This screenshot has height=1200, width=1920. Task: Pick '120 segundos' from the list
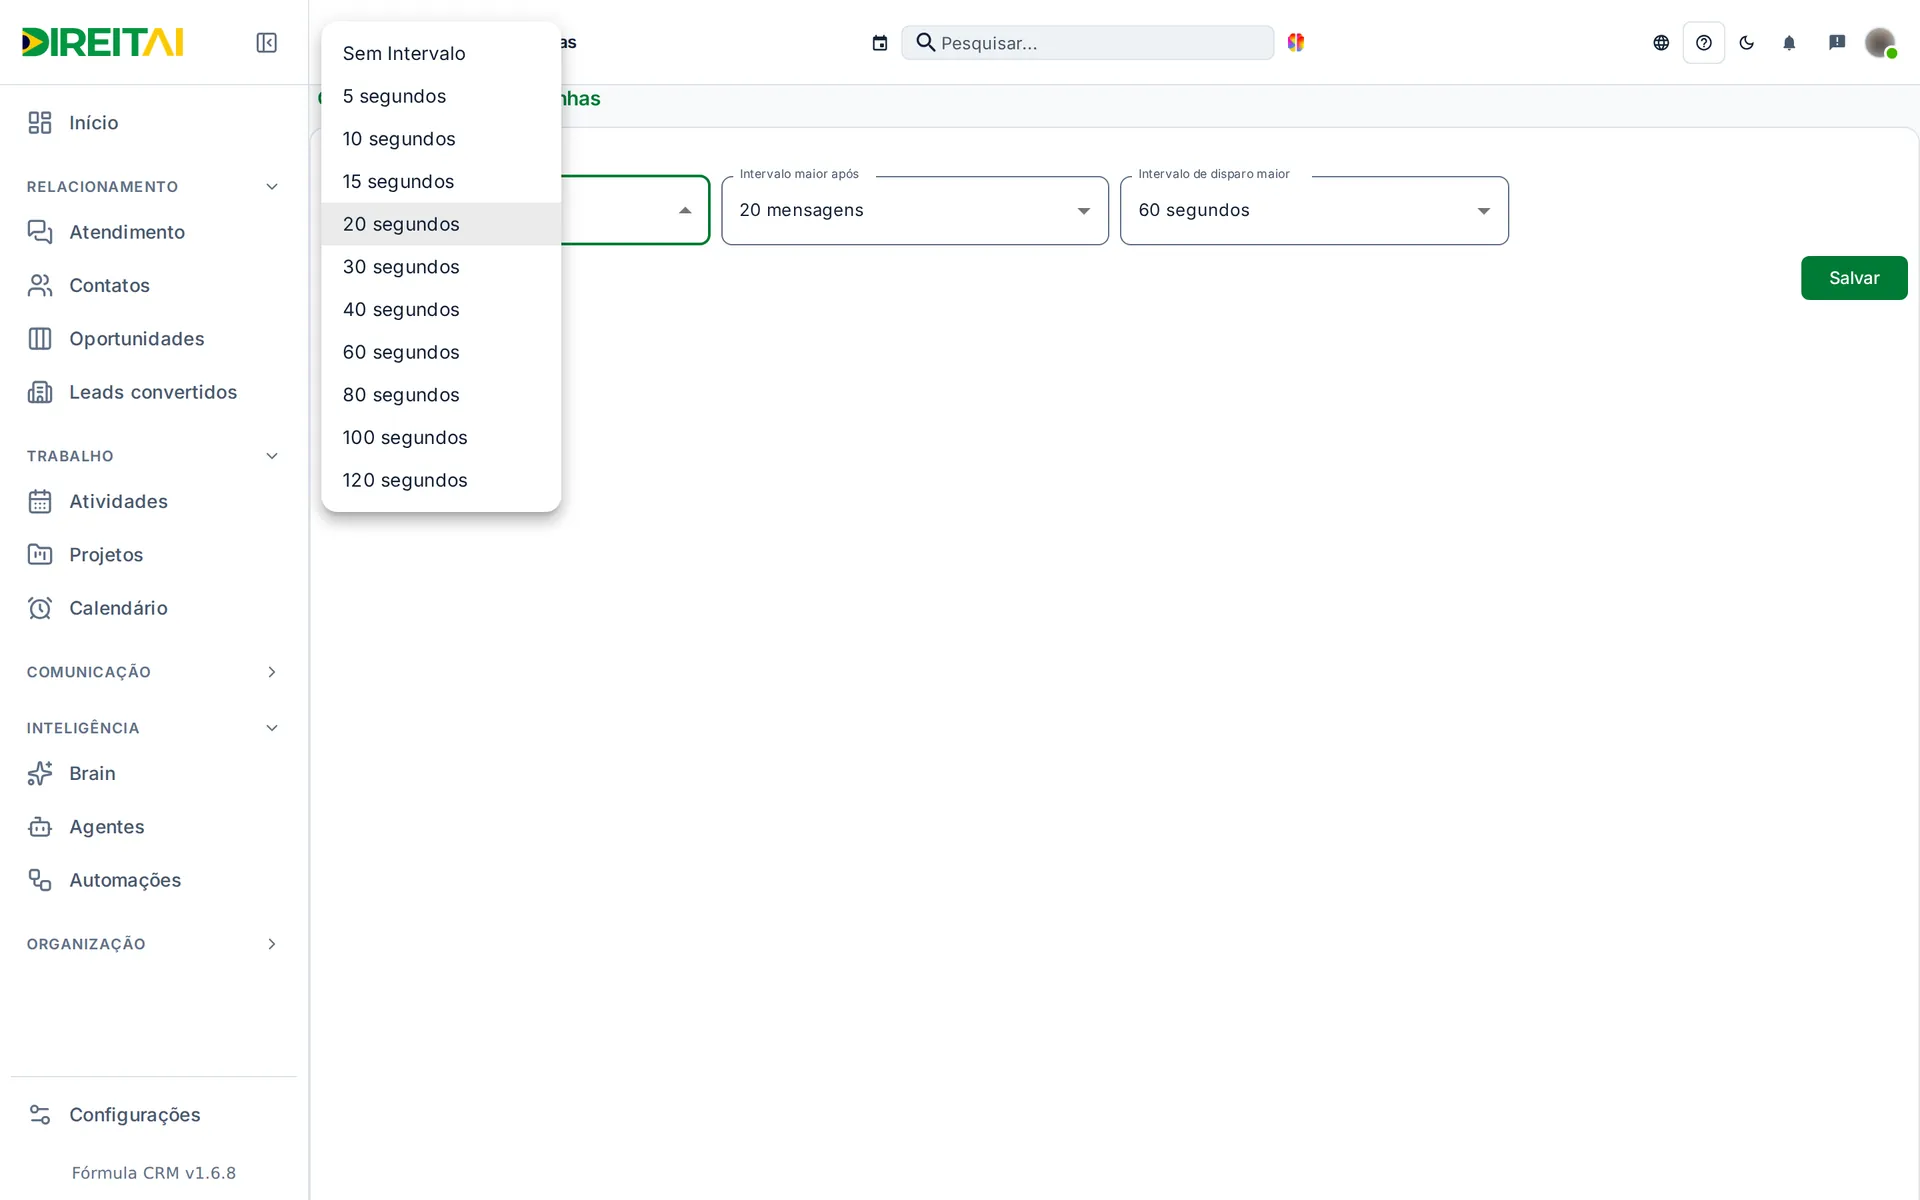(x=441, y=481)
